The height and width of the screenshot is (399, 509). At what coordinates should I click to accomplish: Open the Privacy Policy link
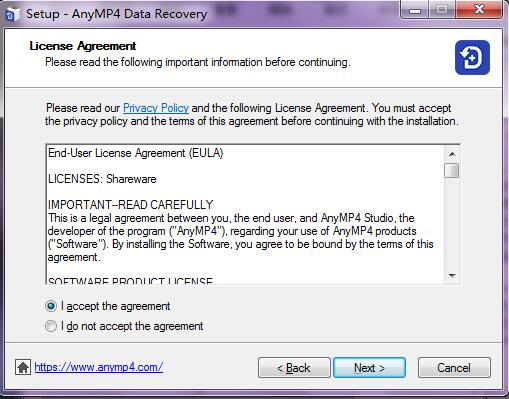[x=156, y=108]
